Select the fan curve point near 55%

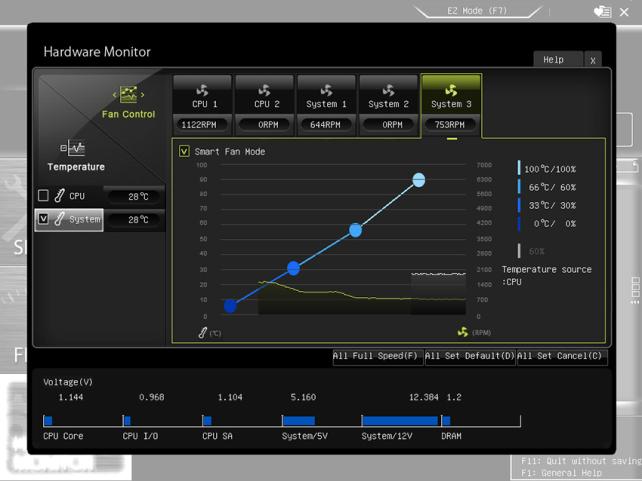click(355, 230)
